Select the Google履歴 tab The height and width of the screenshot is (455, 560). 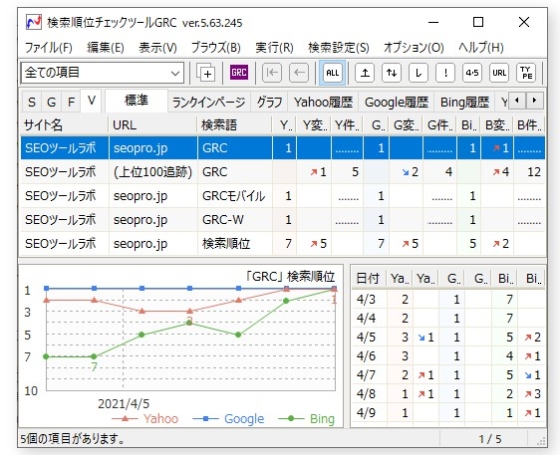[396, 102]
